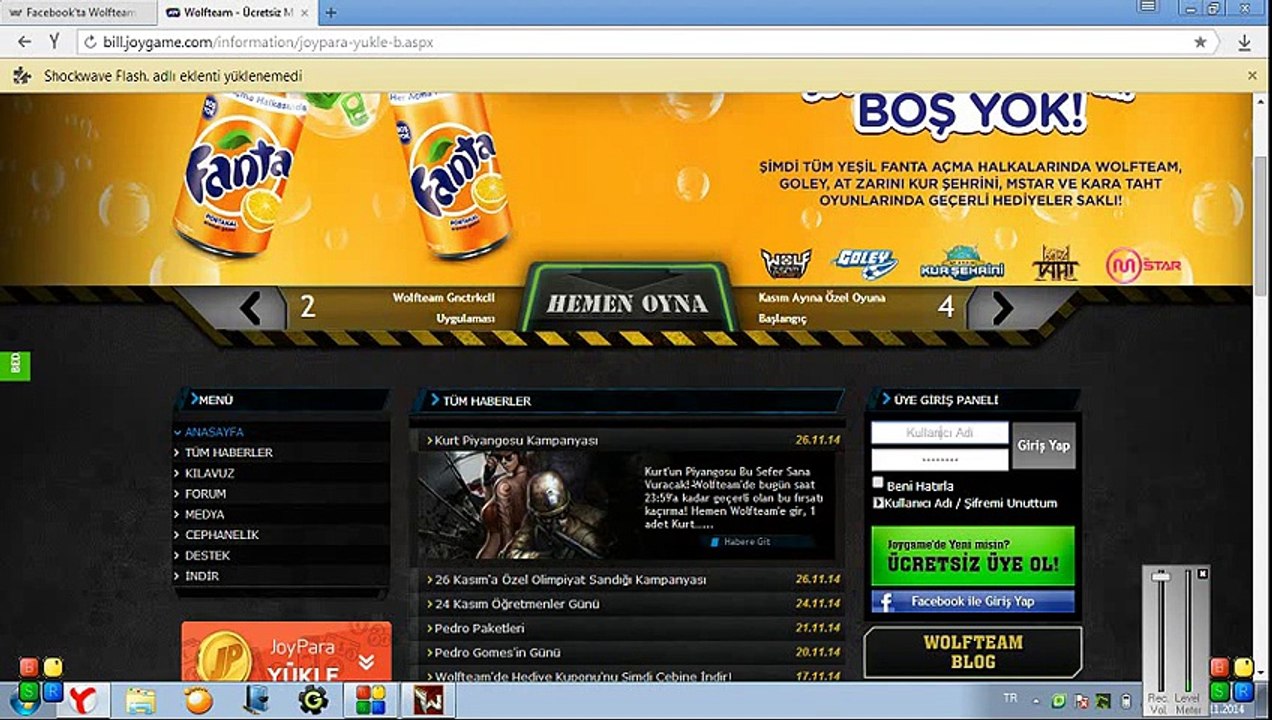This screenshot has width=1272, height=720.
Task: Click Facebook ile Giriş Yap button
Action: click(973, 601)
